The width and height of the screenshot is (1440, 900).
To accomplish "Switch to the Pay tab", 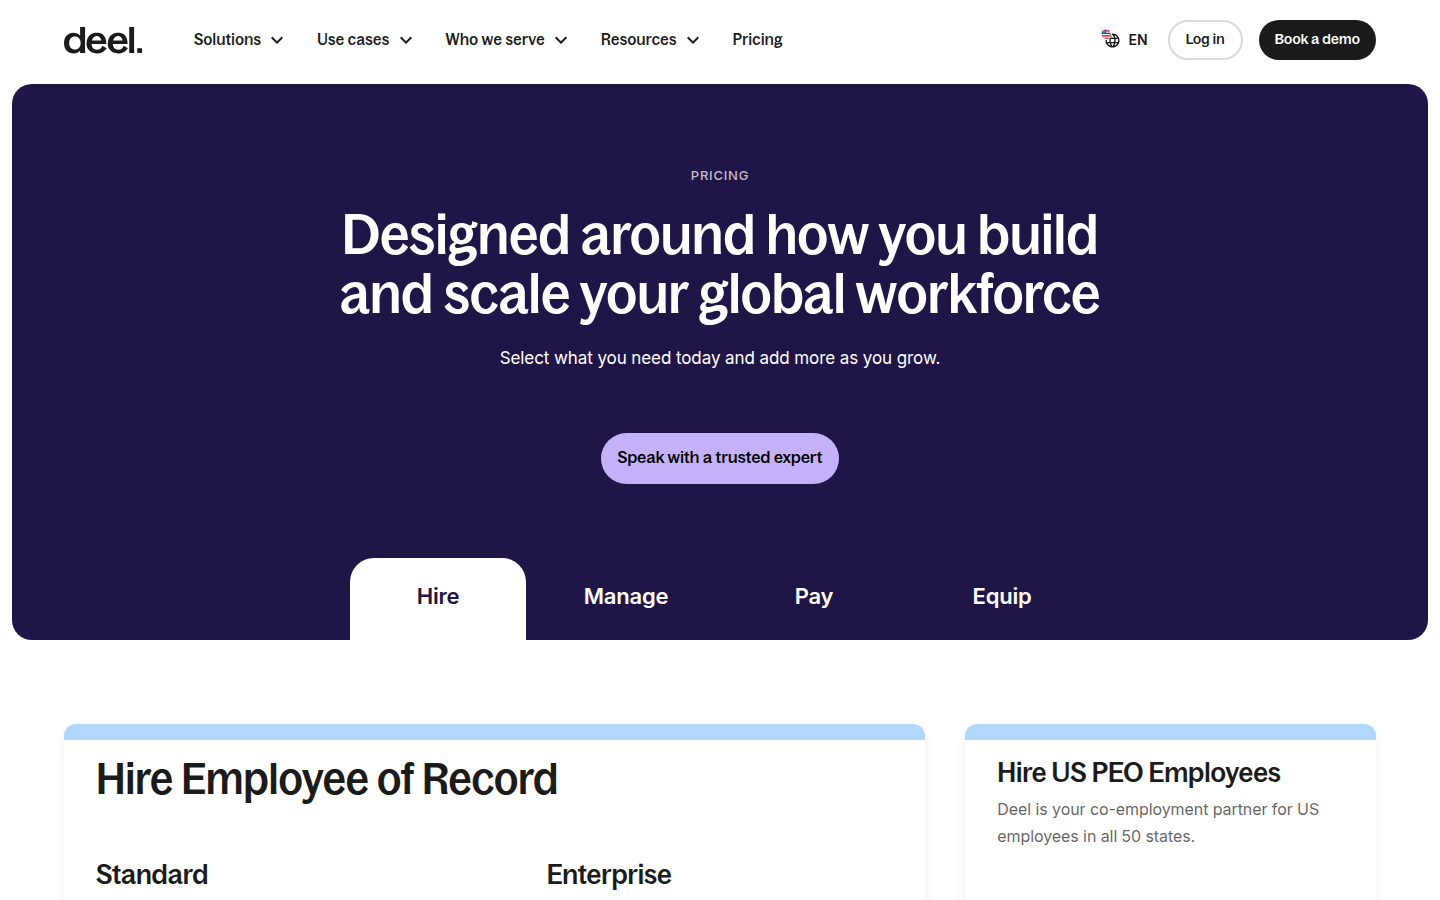I will pyautogui.click(x=814, y=597).
